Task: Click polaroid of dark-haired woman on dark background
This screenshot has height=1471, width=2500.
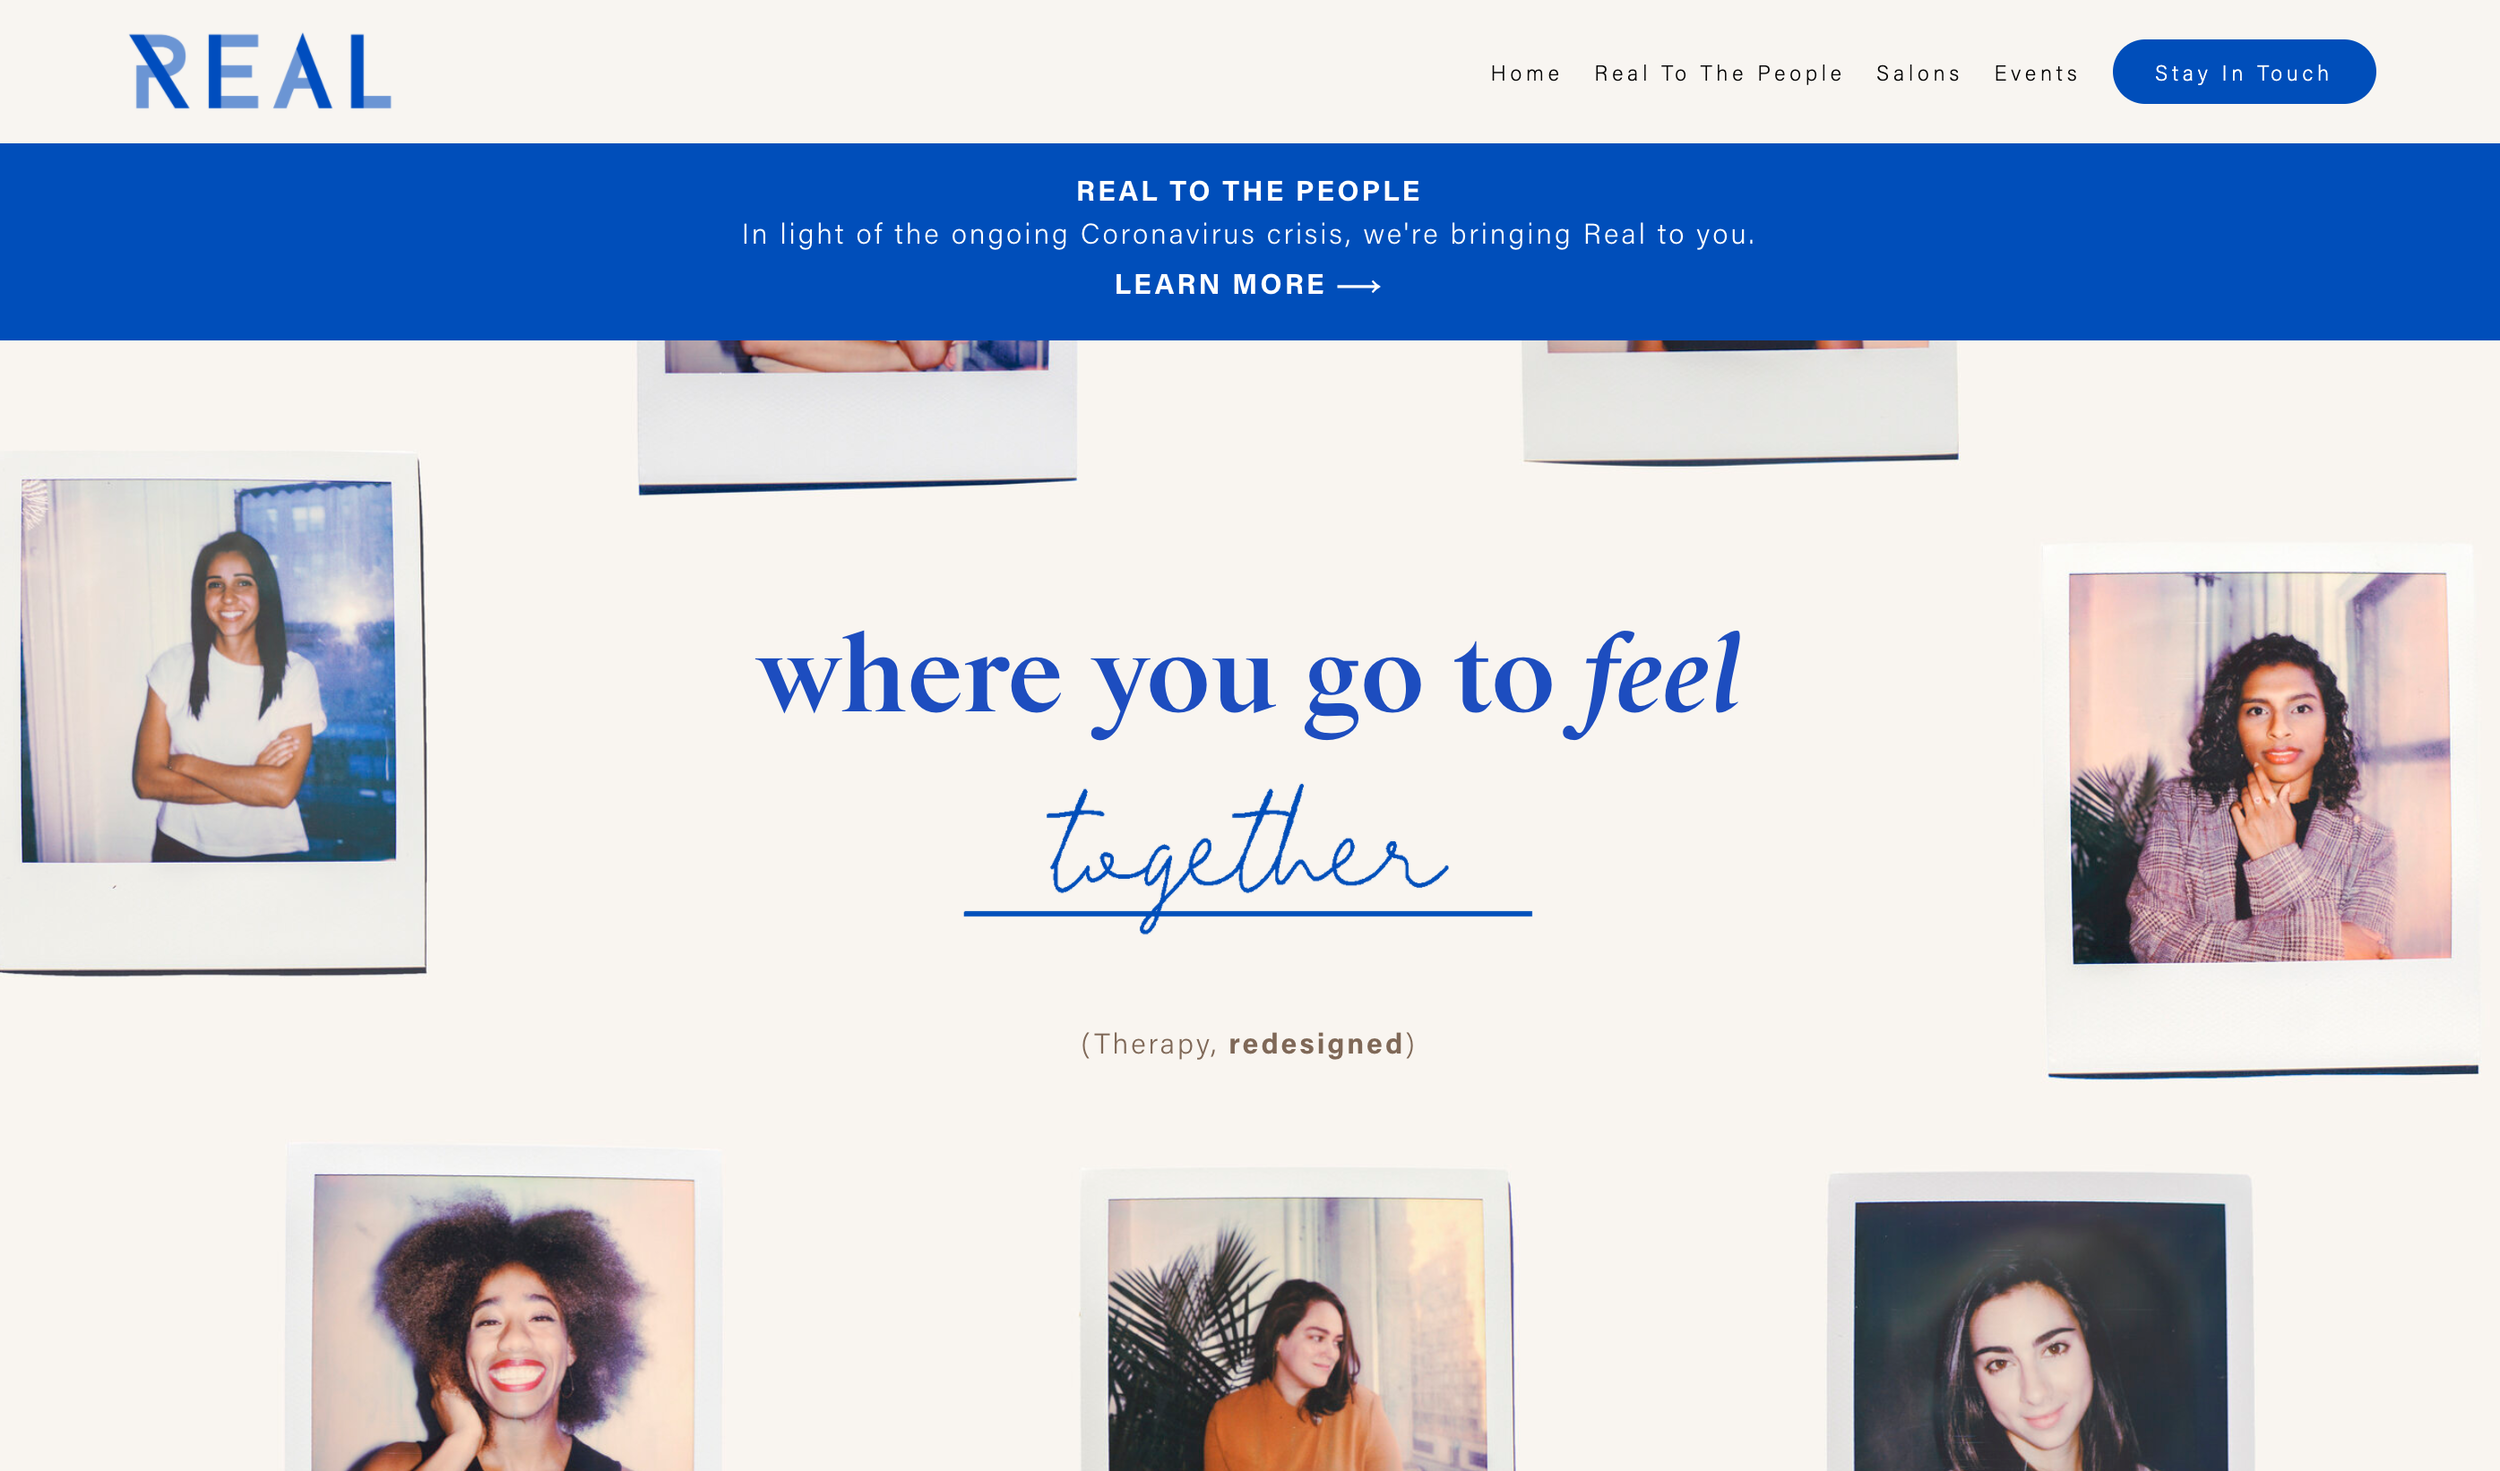Action: pyautogui.click(x=2040, y=1322)
